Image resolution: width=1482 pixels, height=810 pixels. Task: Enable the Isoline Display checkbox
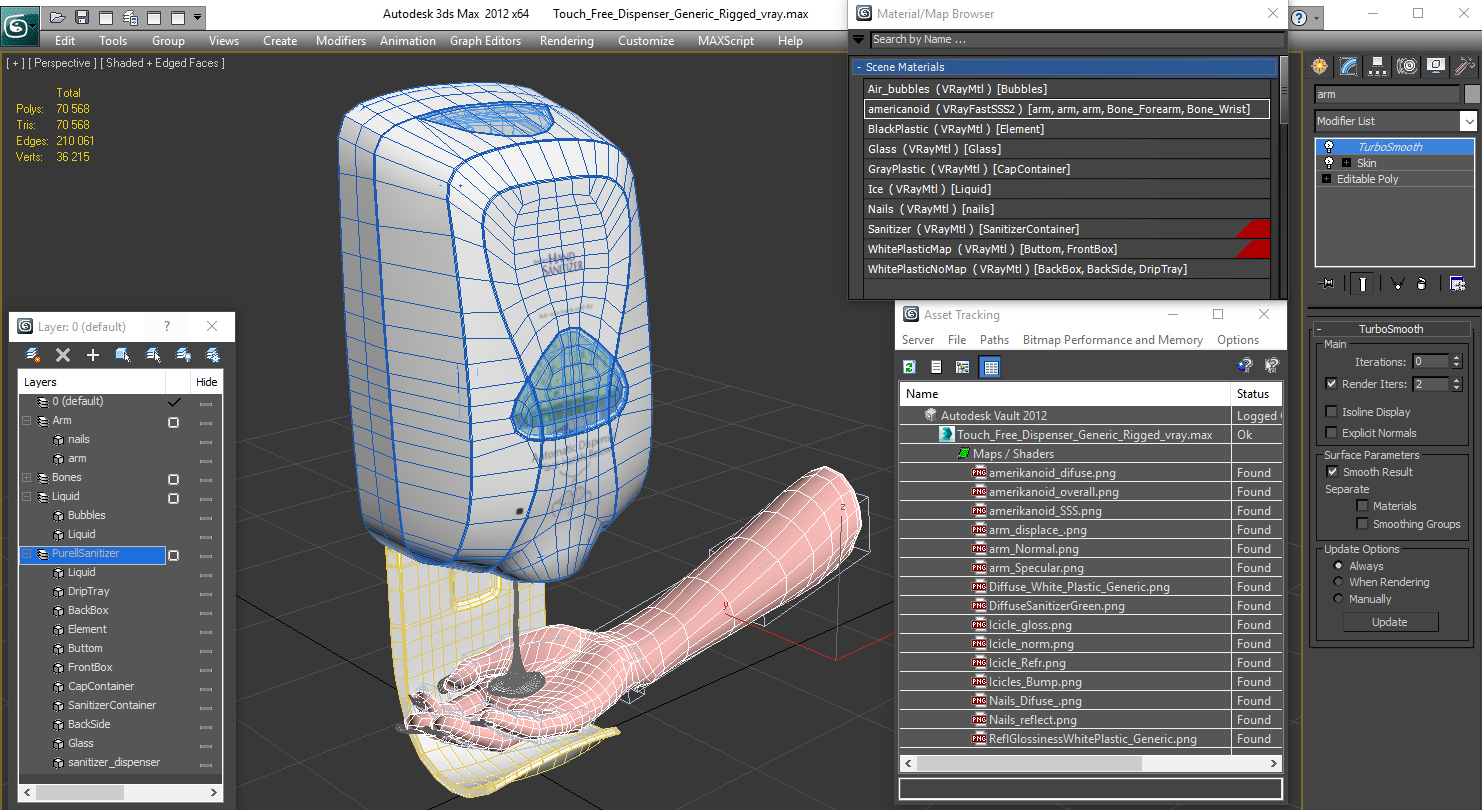coord(1331,412)
